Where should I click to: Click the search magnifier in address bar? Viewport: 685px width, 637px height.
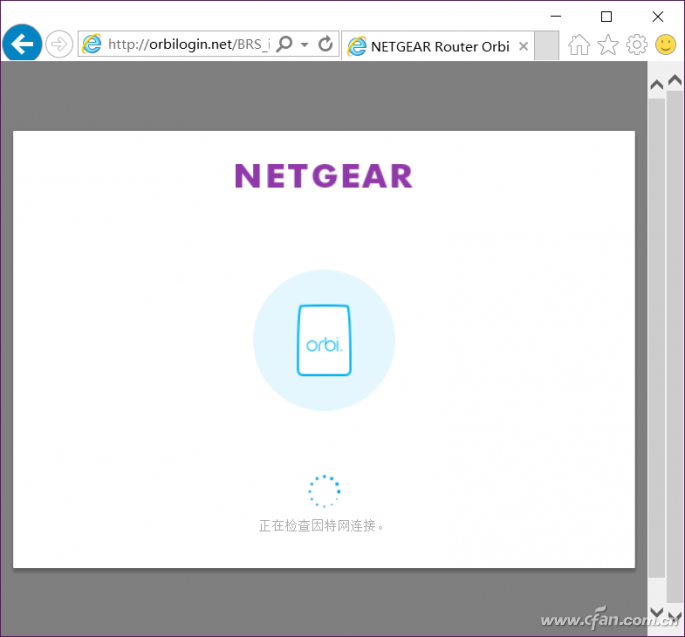point(285,44)
